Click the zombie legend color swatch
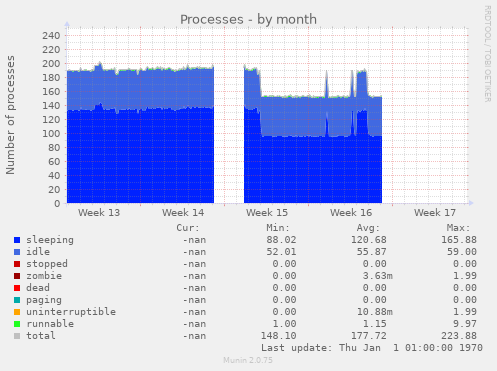497x371 pixels. coord(17,276)
